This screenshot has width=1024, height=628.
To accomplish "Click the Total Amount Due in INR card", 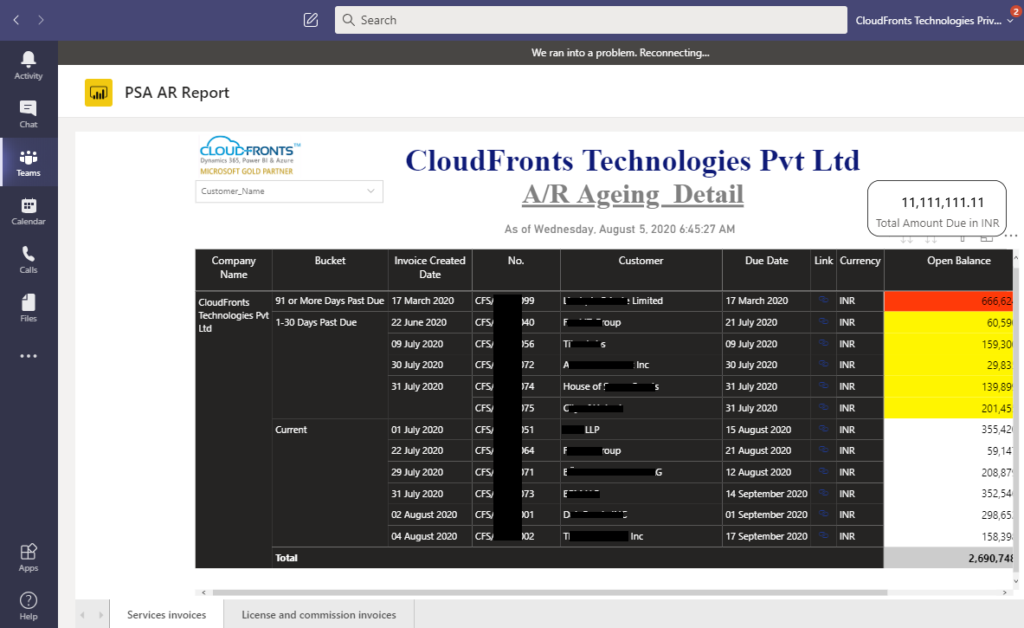I will click(936, 208).
